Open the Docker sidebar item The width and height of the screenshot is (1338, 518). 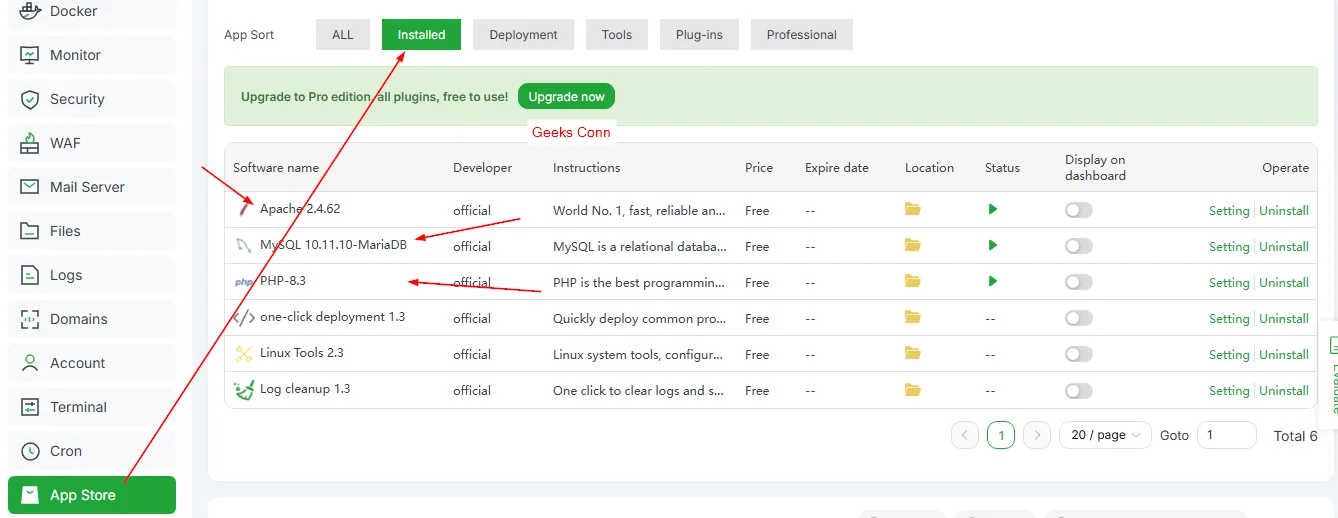(x=92, y=13)
